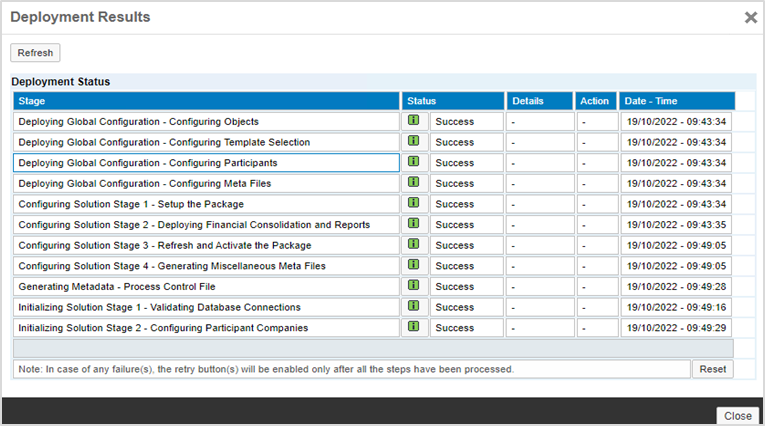The width and height of the screenshot is (765, 426).
Task: Select the Configuring Participants stage field
Action: click(206, 163)
